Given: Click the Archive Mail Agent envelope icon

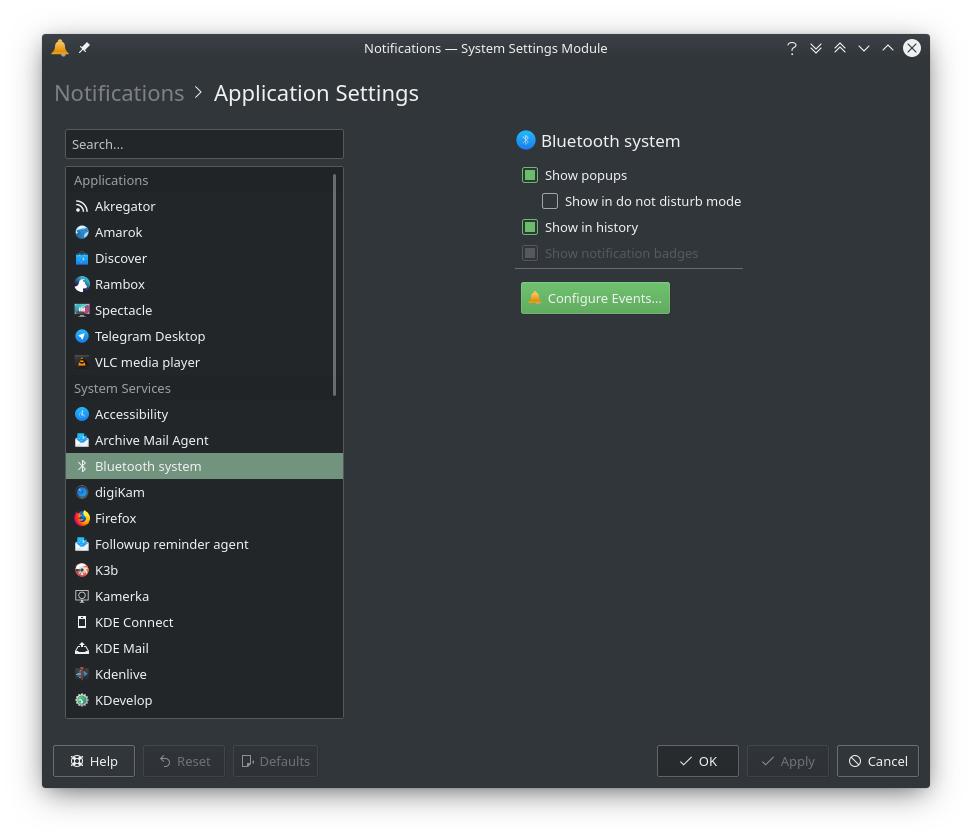Looking at the screenshot, I should pyautogui.click(x=82, y=441).
